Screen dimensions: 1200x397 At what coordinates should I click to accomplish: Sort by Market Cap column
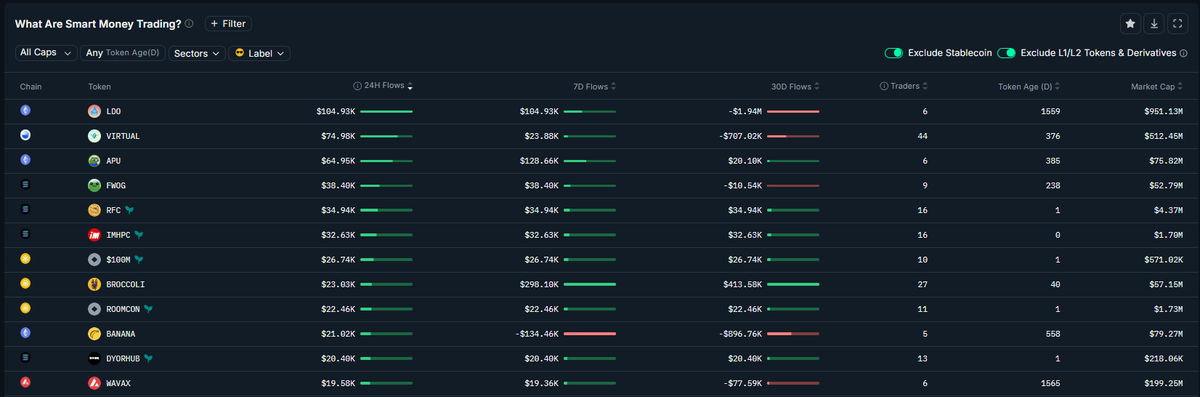pyautogui.click(x=1157, y=86)
